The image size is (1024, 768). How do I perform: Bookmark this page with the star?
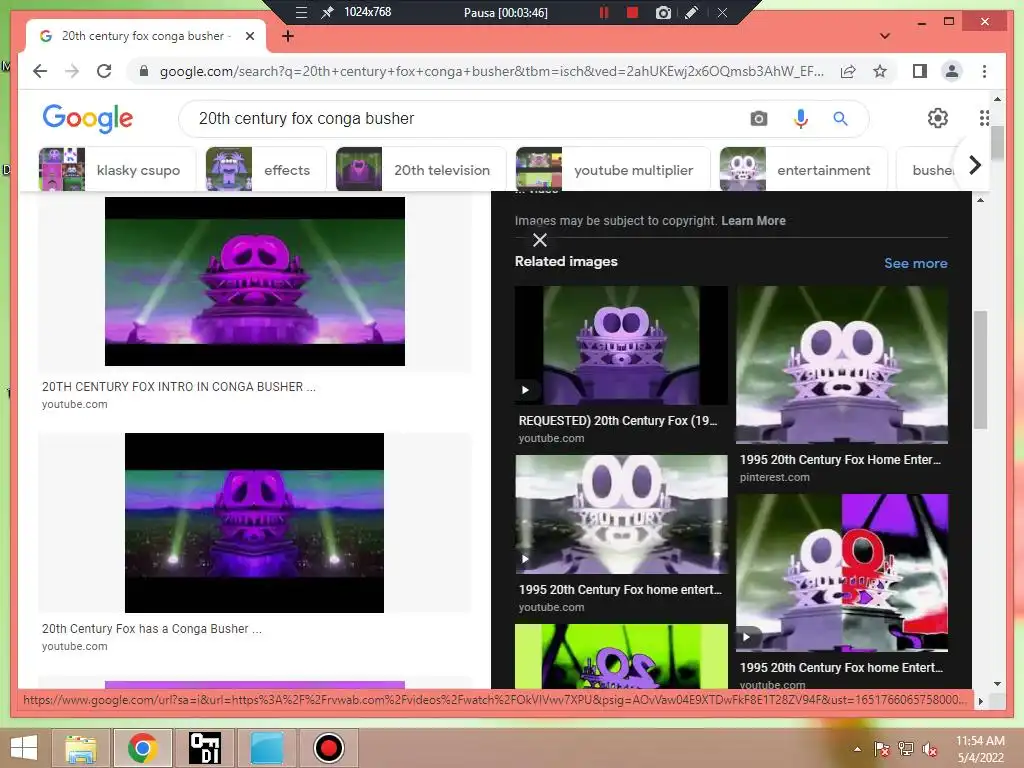pos(880,71)
